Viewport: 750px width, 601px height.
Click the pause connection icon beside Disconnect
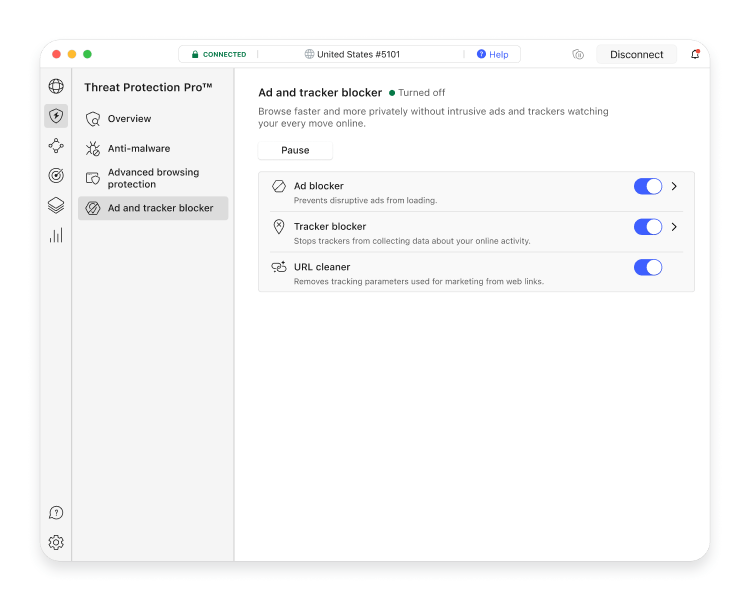[578, 54]
